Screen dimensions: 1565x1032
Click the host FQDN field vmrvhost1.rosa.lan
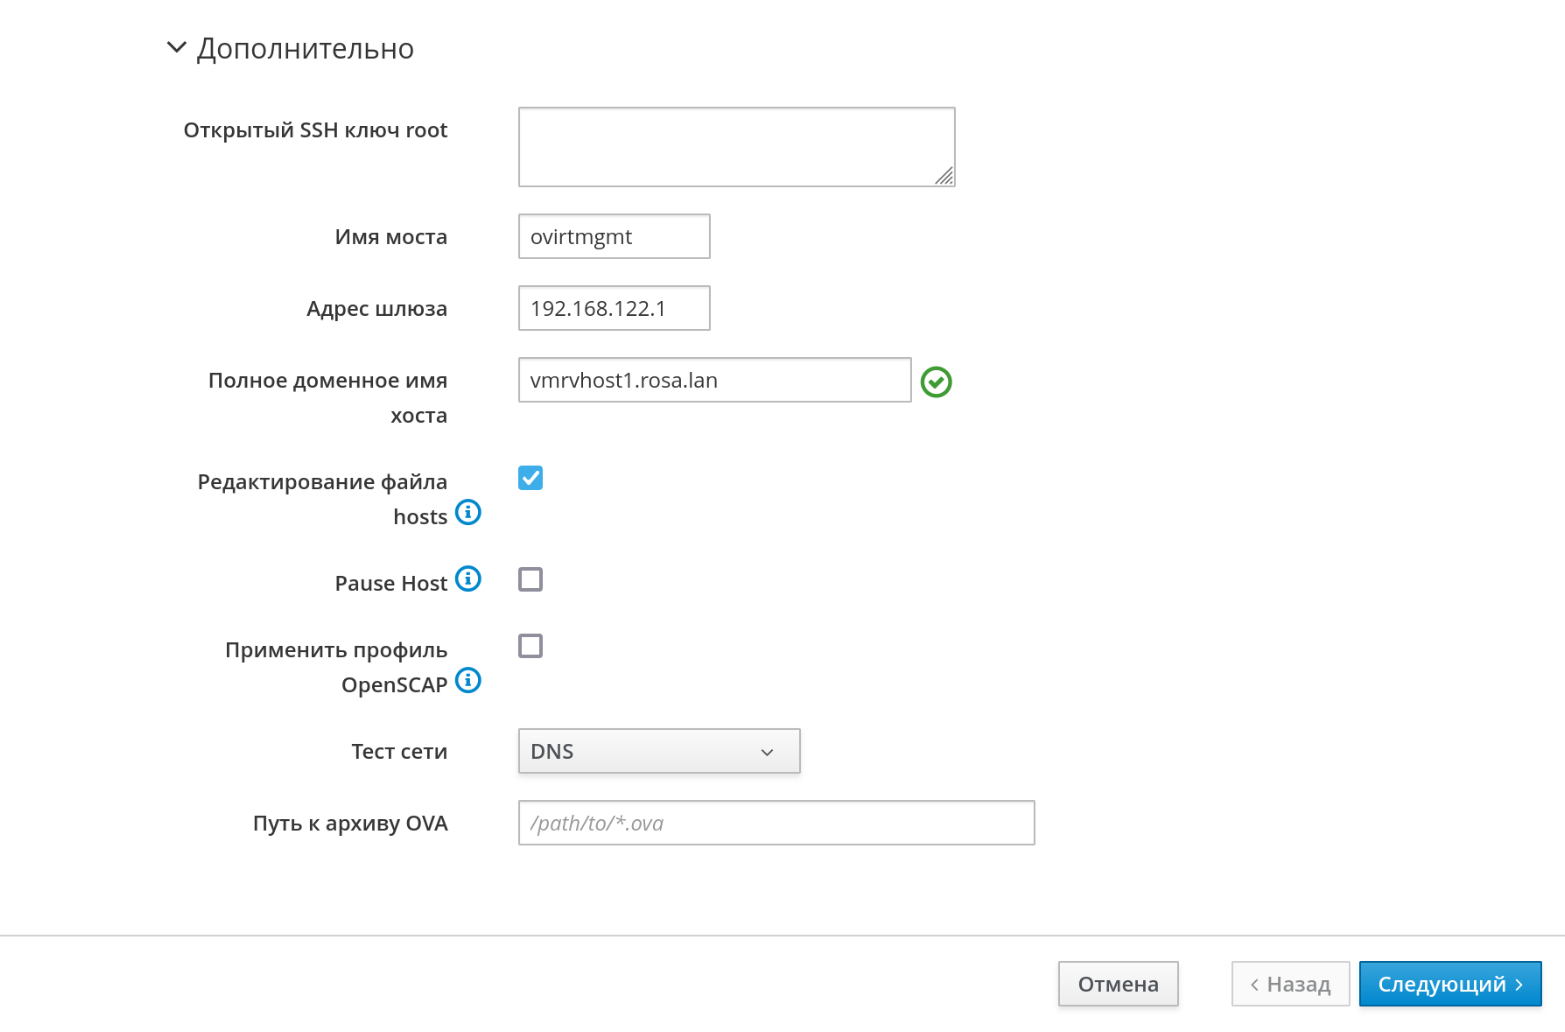tap(714, 381)
